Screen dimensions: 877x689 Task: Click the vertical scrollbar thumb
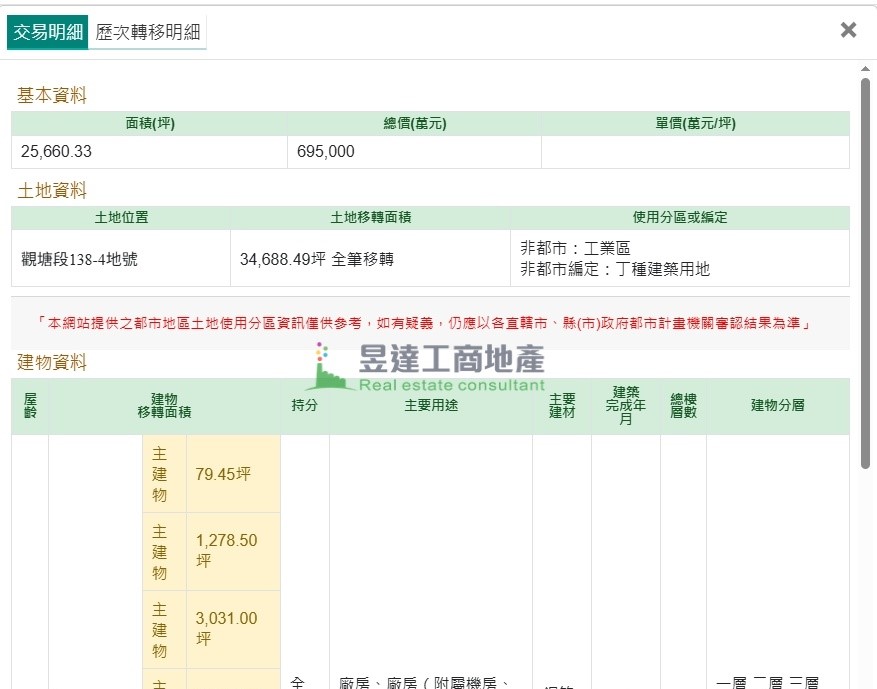[x=865, y=270]
